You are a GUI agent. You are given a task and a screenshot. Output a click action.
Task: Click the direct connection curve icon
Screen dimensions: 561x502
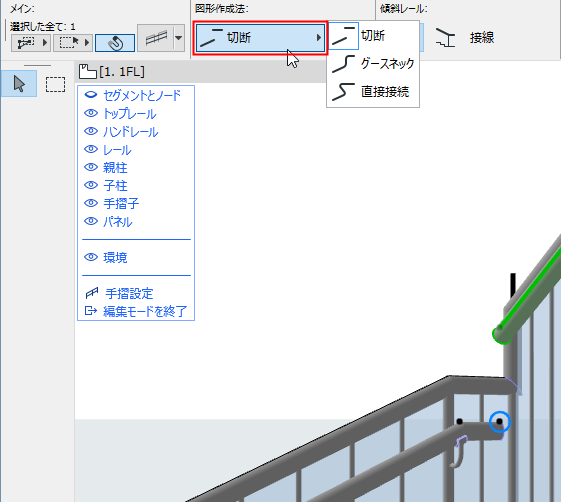point(343,92)
